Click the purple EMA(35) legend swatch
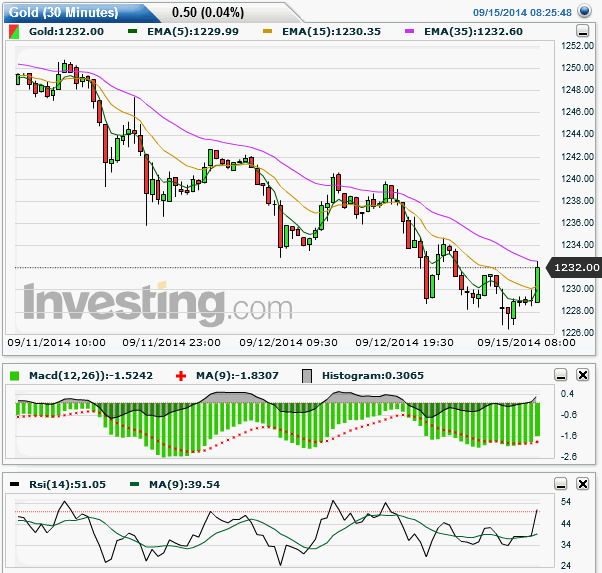 409,31
